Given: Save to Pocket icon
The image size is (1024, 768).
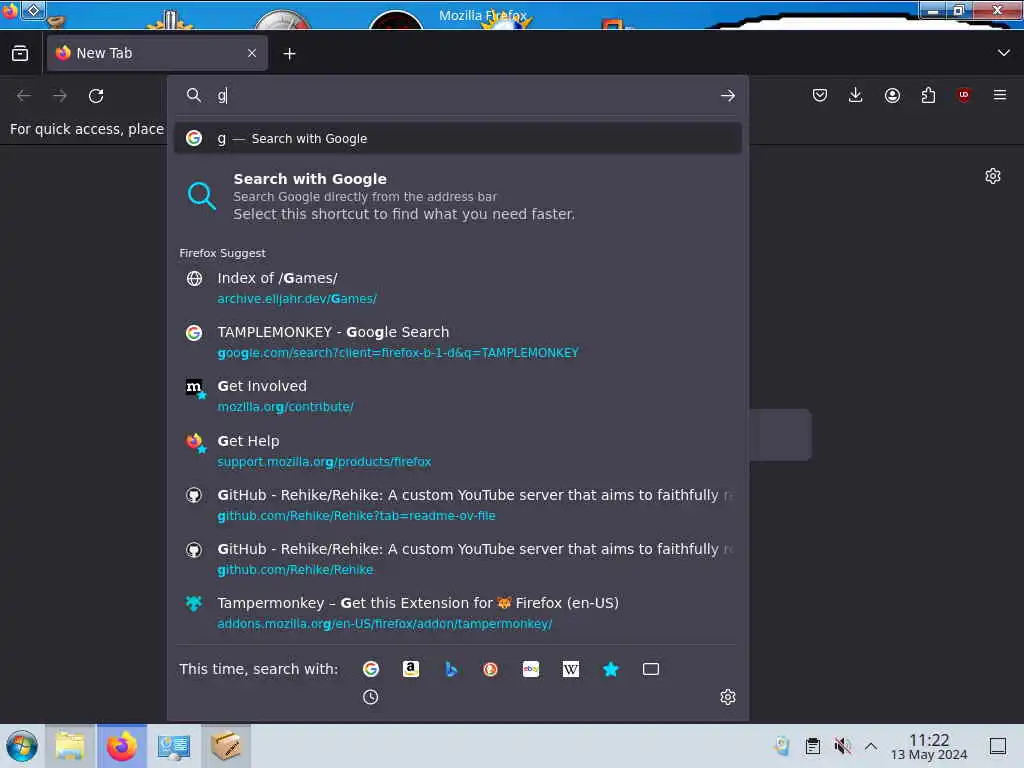Looking at the screenshot, I should tap(820, 95).
